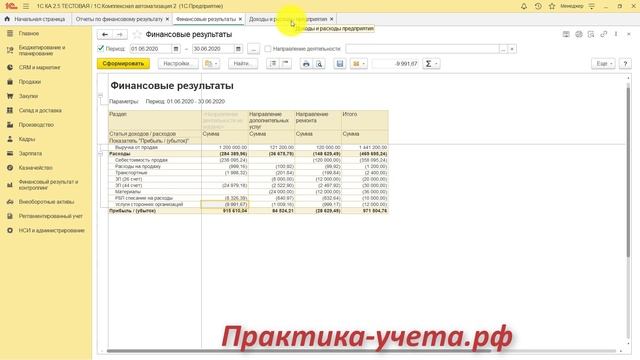
Task: Open the CRM и маркетинг section
Action: click(x=39, y=67)
